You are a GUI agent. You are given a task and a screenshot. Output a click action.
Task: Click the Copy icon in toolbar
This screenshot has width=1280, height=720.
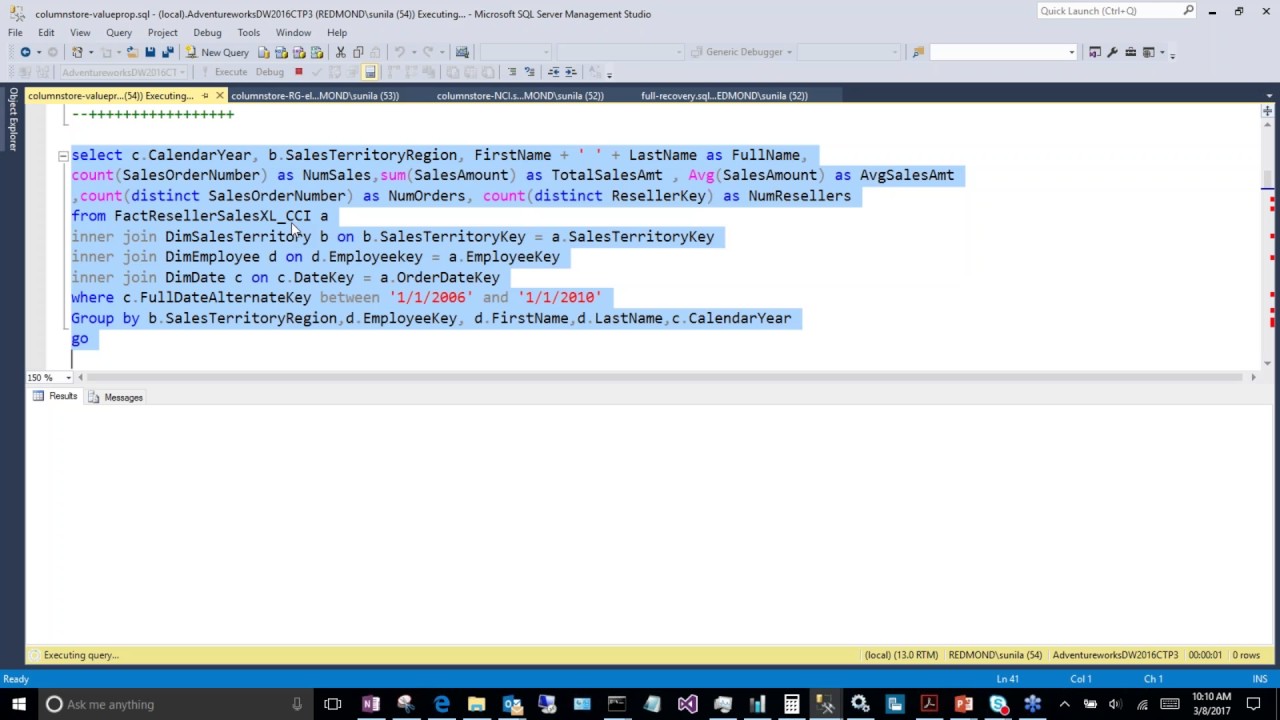click(358, 52)
